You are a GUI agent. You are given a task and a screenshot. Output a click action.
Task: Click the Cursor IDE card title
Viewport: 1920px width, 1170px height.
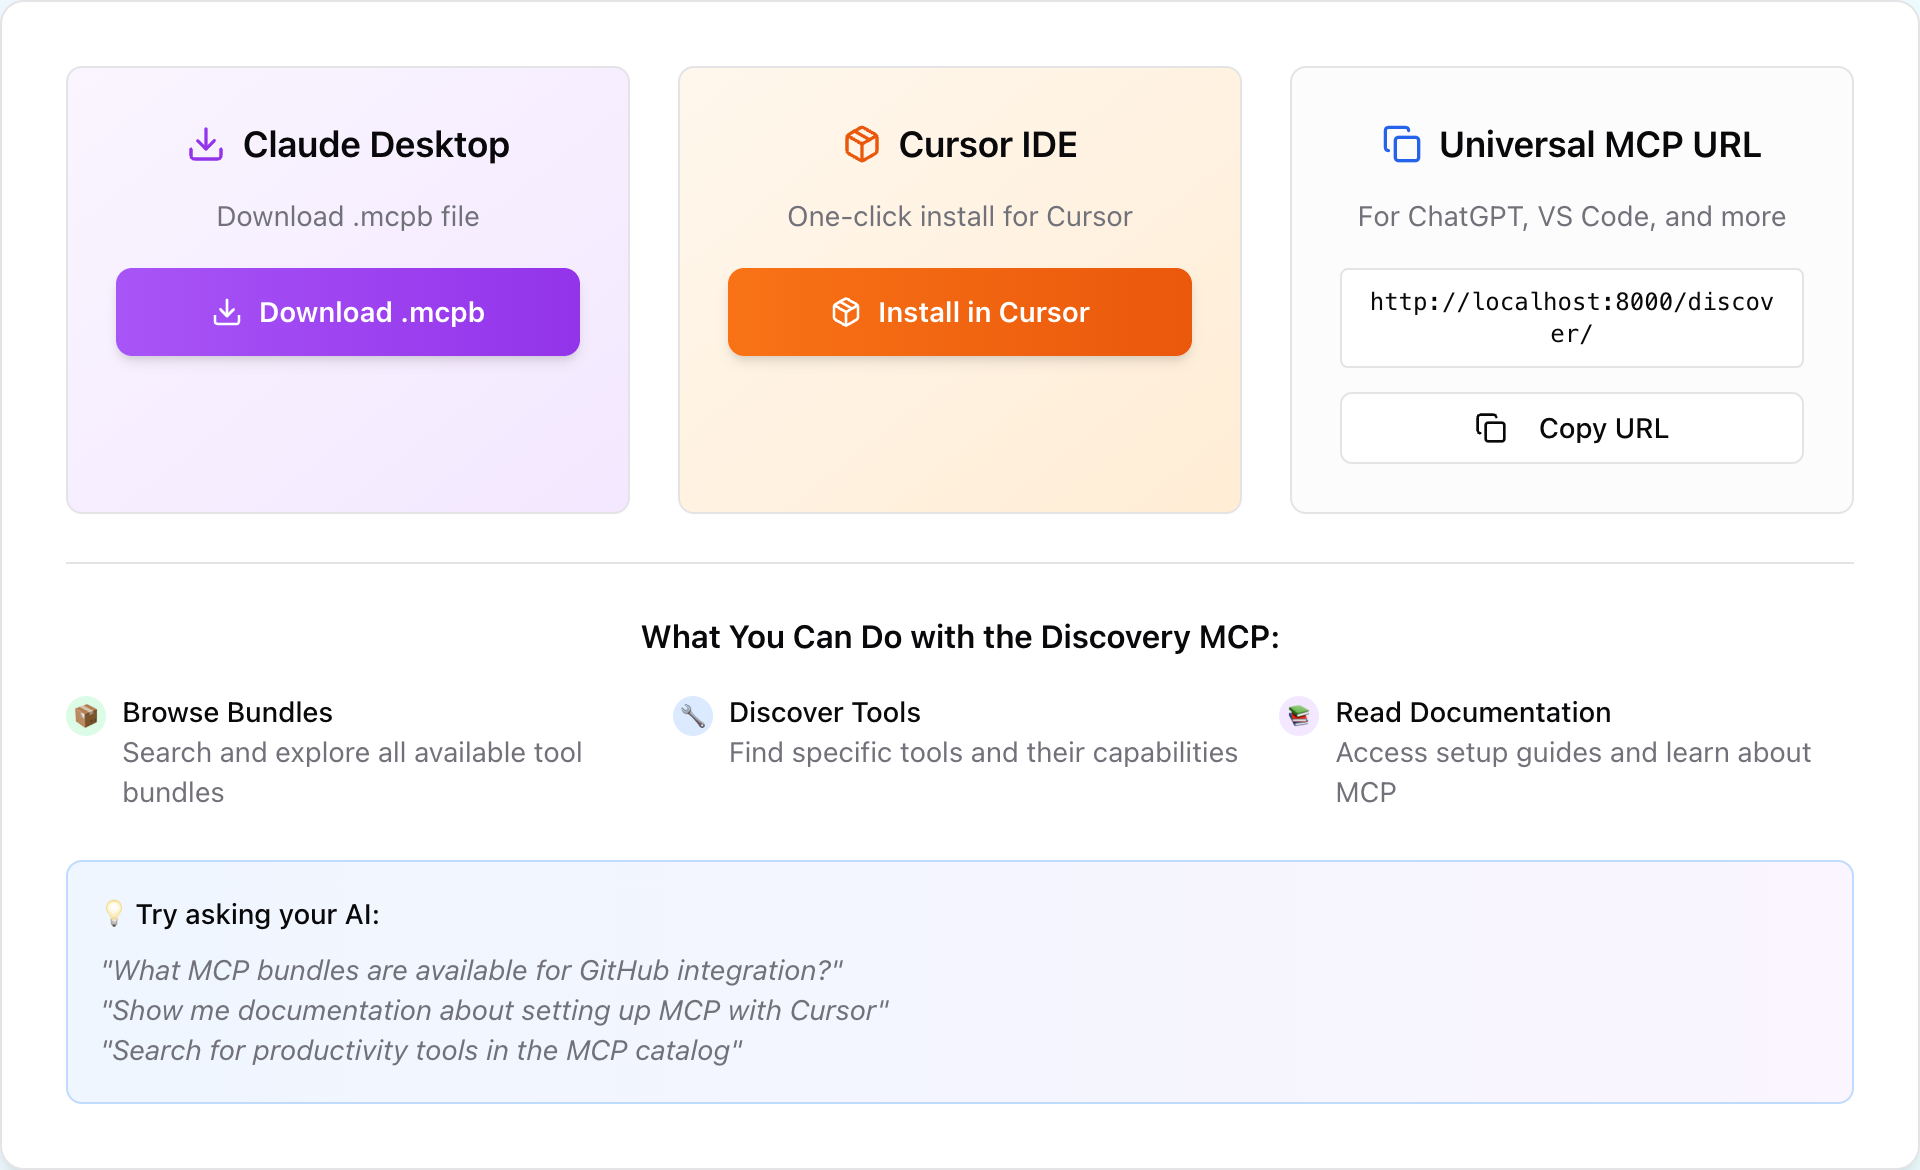[988, 144]
